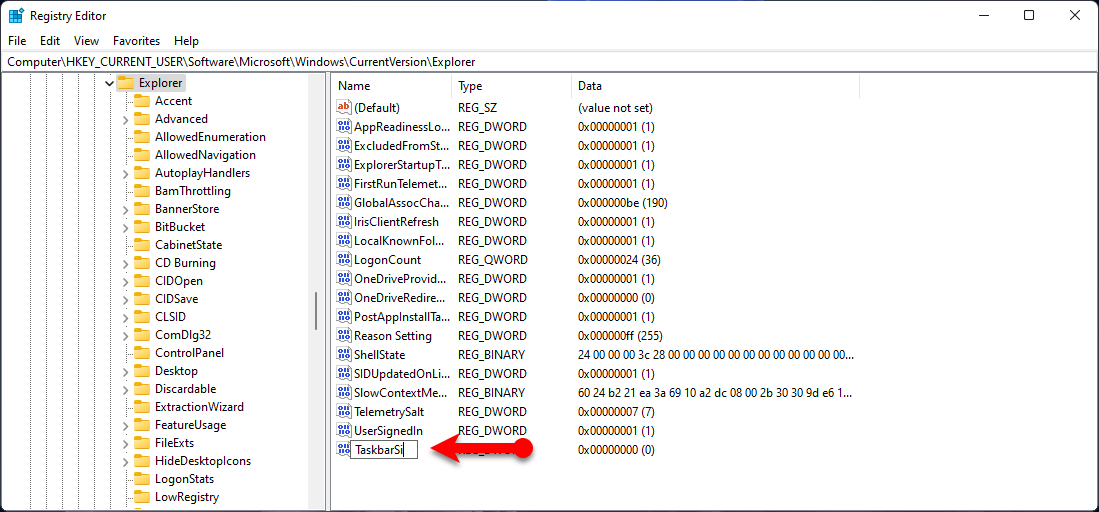
Task: Expand the FeatureUsage key
Action: pyautogui.click(x=125, y=425)
